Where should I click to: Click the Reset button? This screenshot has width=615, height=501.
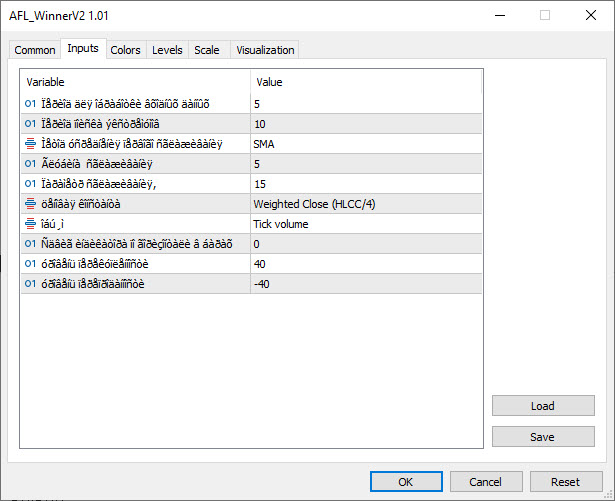(x=566, y=481)
